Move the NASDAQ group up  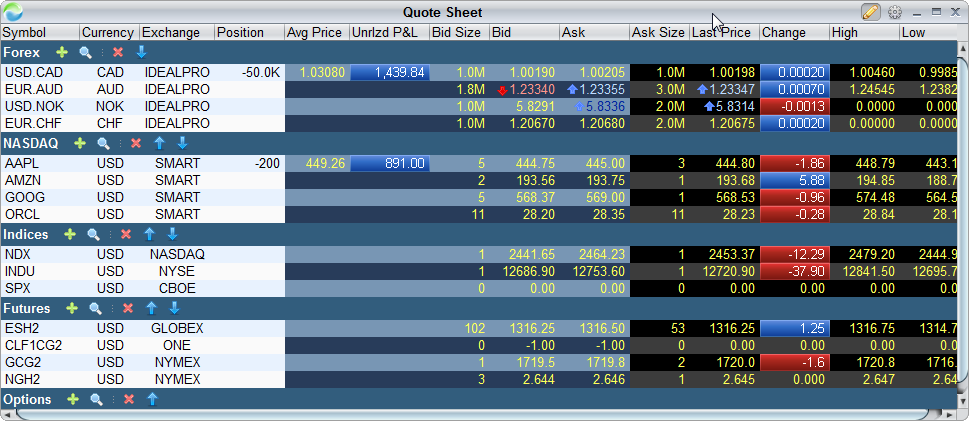click(x=159, y=143)
